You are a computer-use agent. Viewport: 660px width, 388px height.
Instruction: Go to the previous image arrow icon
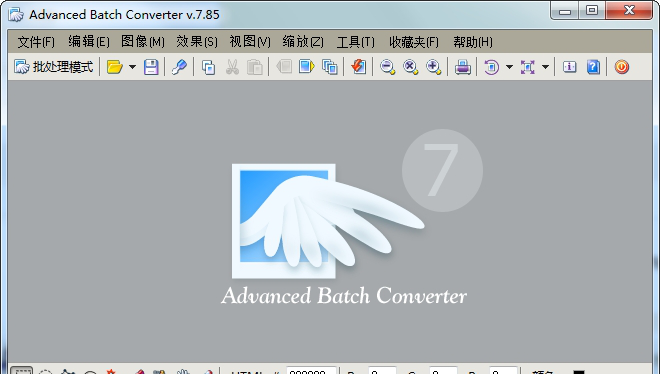tap(284, 66)
